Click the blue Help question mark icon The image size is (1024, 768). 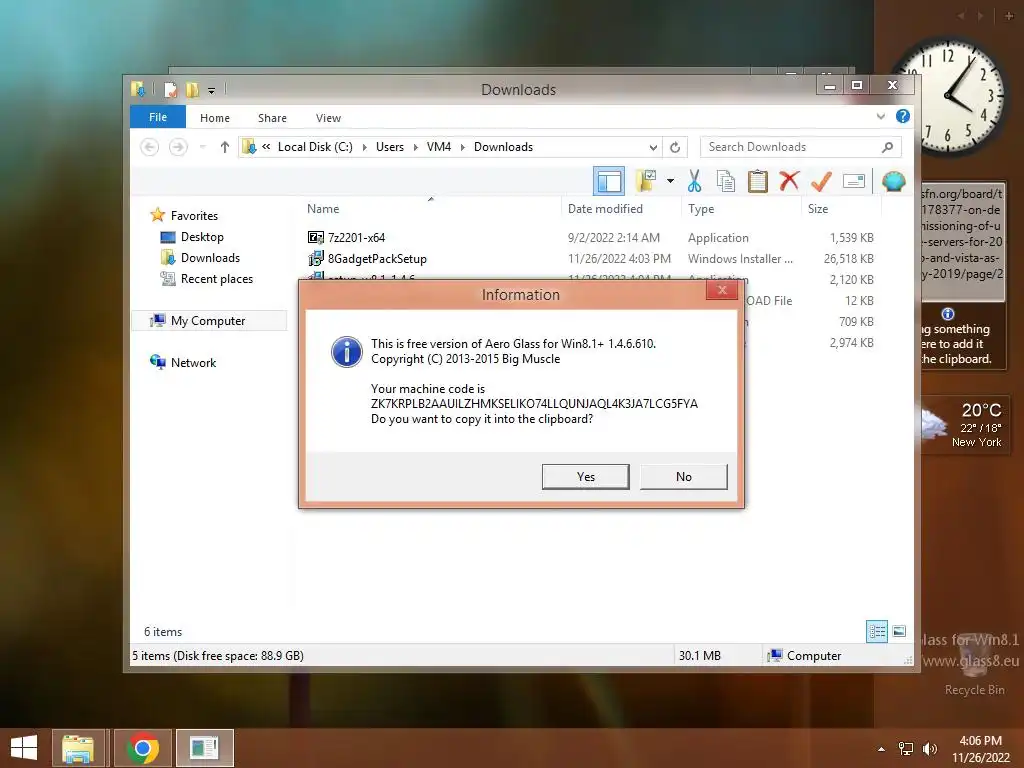click(903, 116)
